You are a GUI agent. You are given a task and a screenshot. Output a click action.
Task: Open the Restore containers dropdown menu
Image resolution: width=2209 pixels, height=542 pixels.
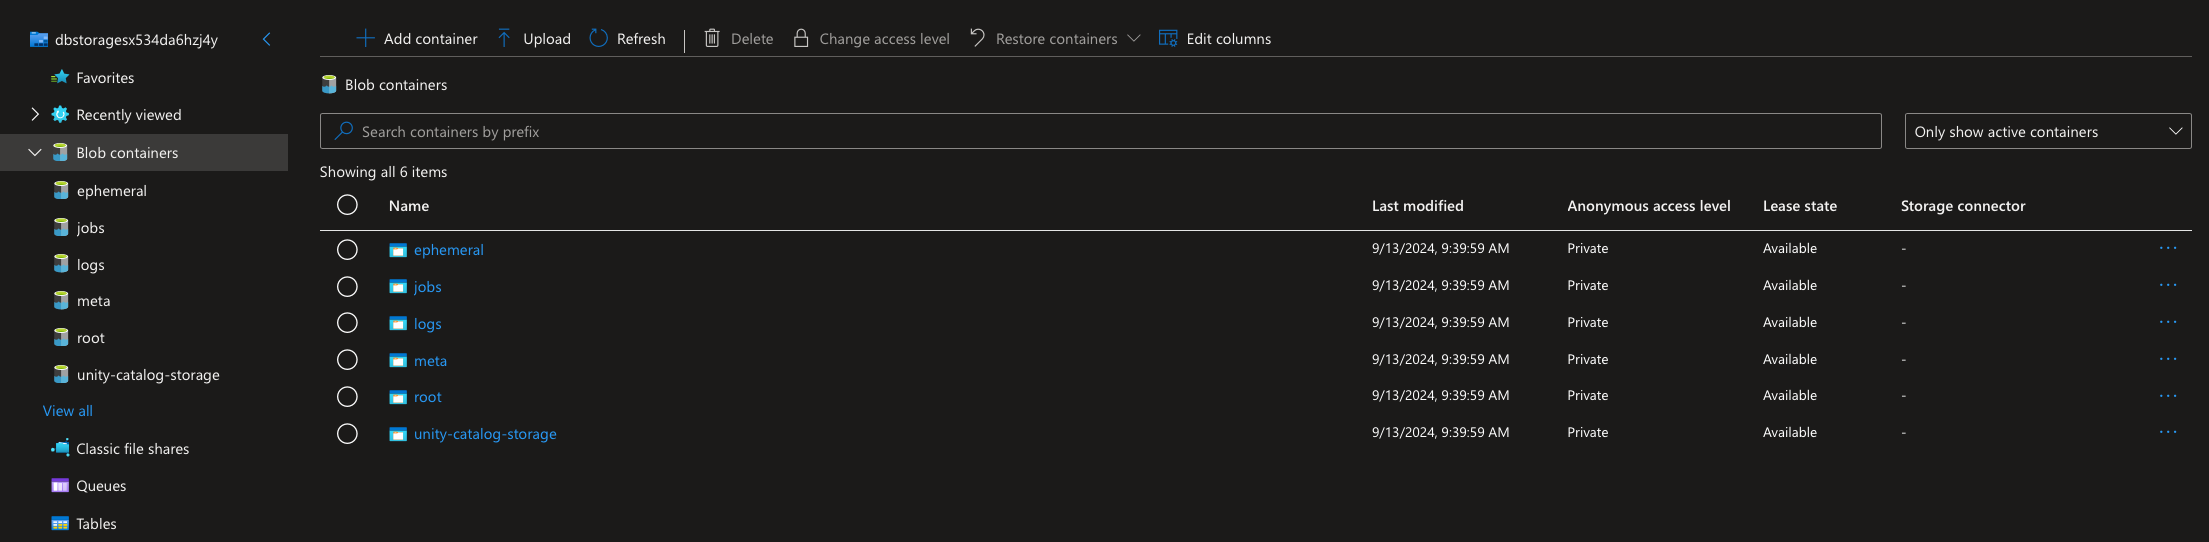[x=1133, y=38]
